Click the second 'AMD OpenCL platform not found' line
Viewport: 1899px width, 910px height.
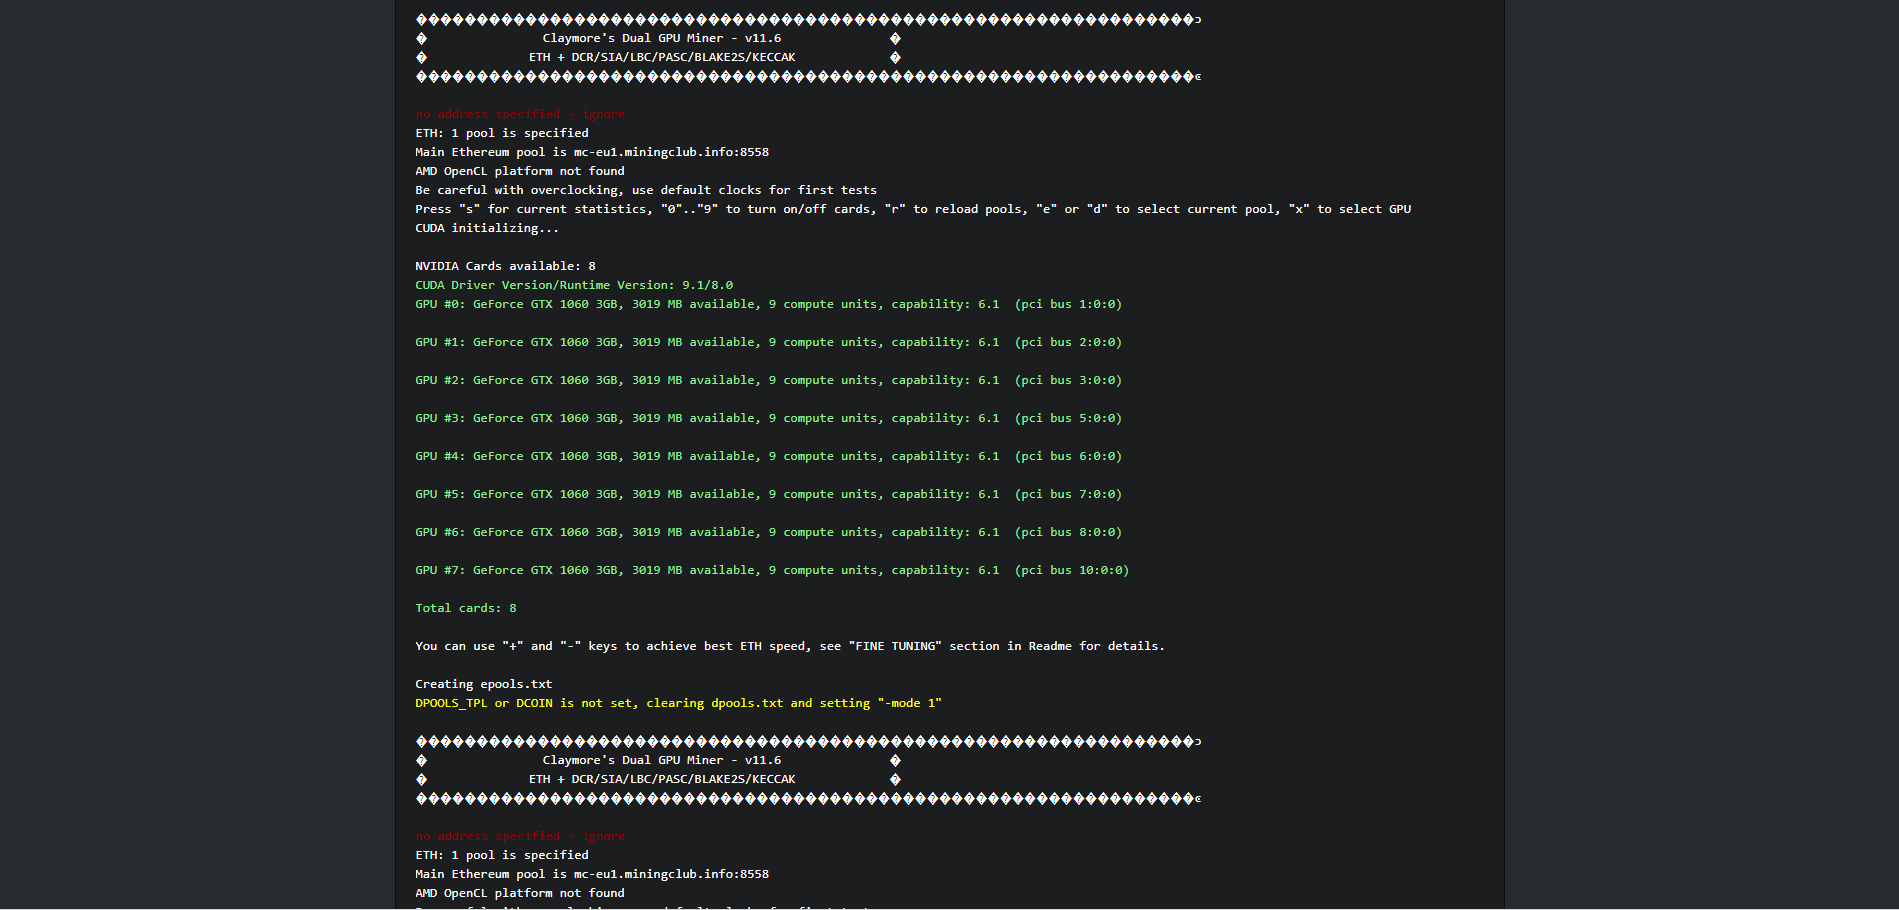tap(520, 893)
